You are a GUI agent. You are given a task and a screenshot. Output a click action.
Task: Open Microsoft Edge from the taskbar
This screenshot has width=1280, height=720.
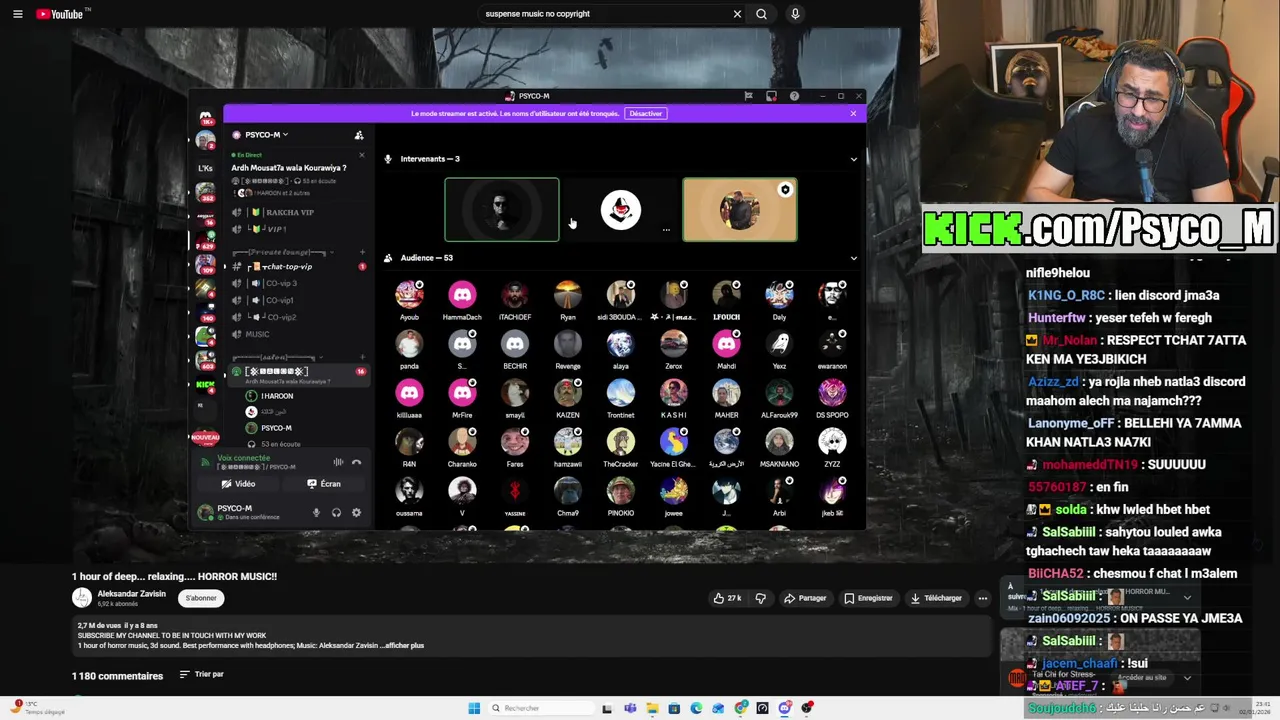[696, 708]
